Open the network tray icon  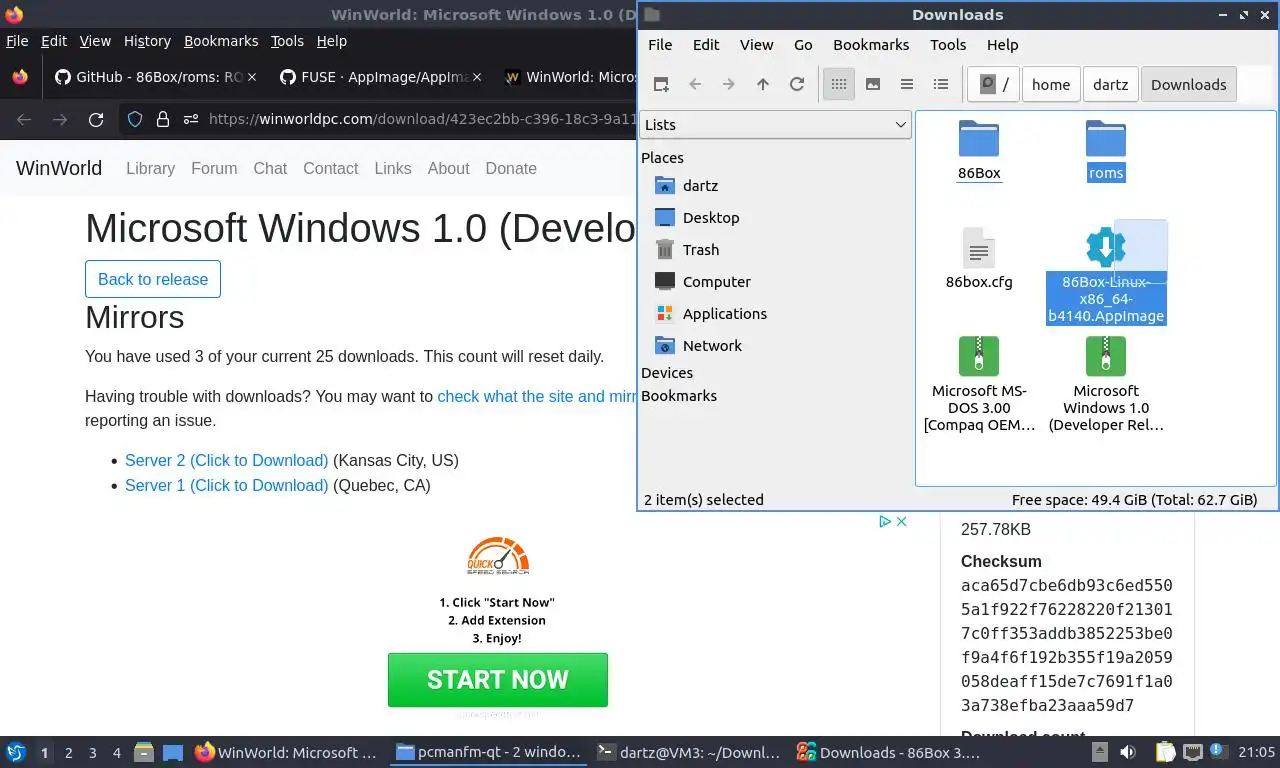[x=1192, y=752]
